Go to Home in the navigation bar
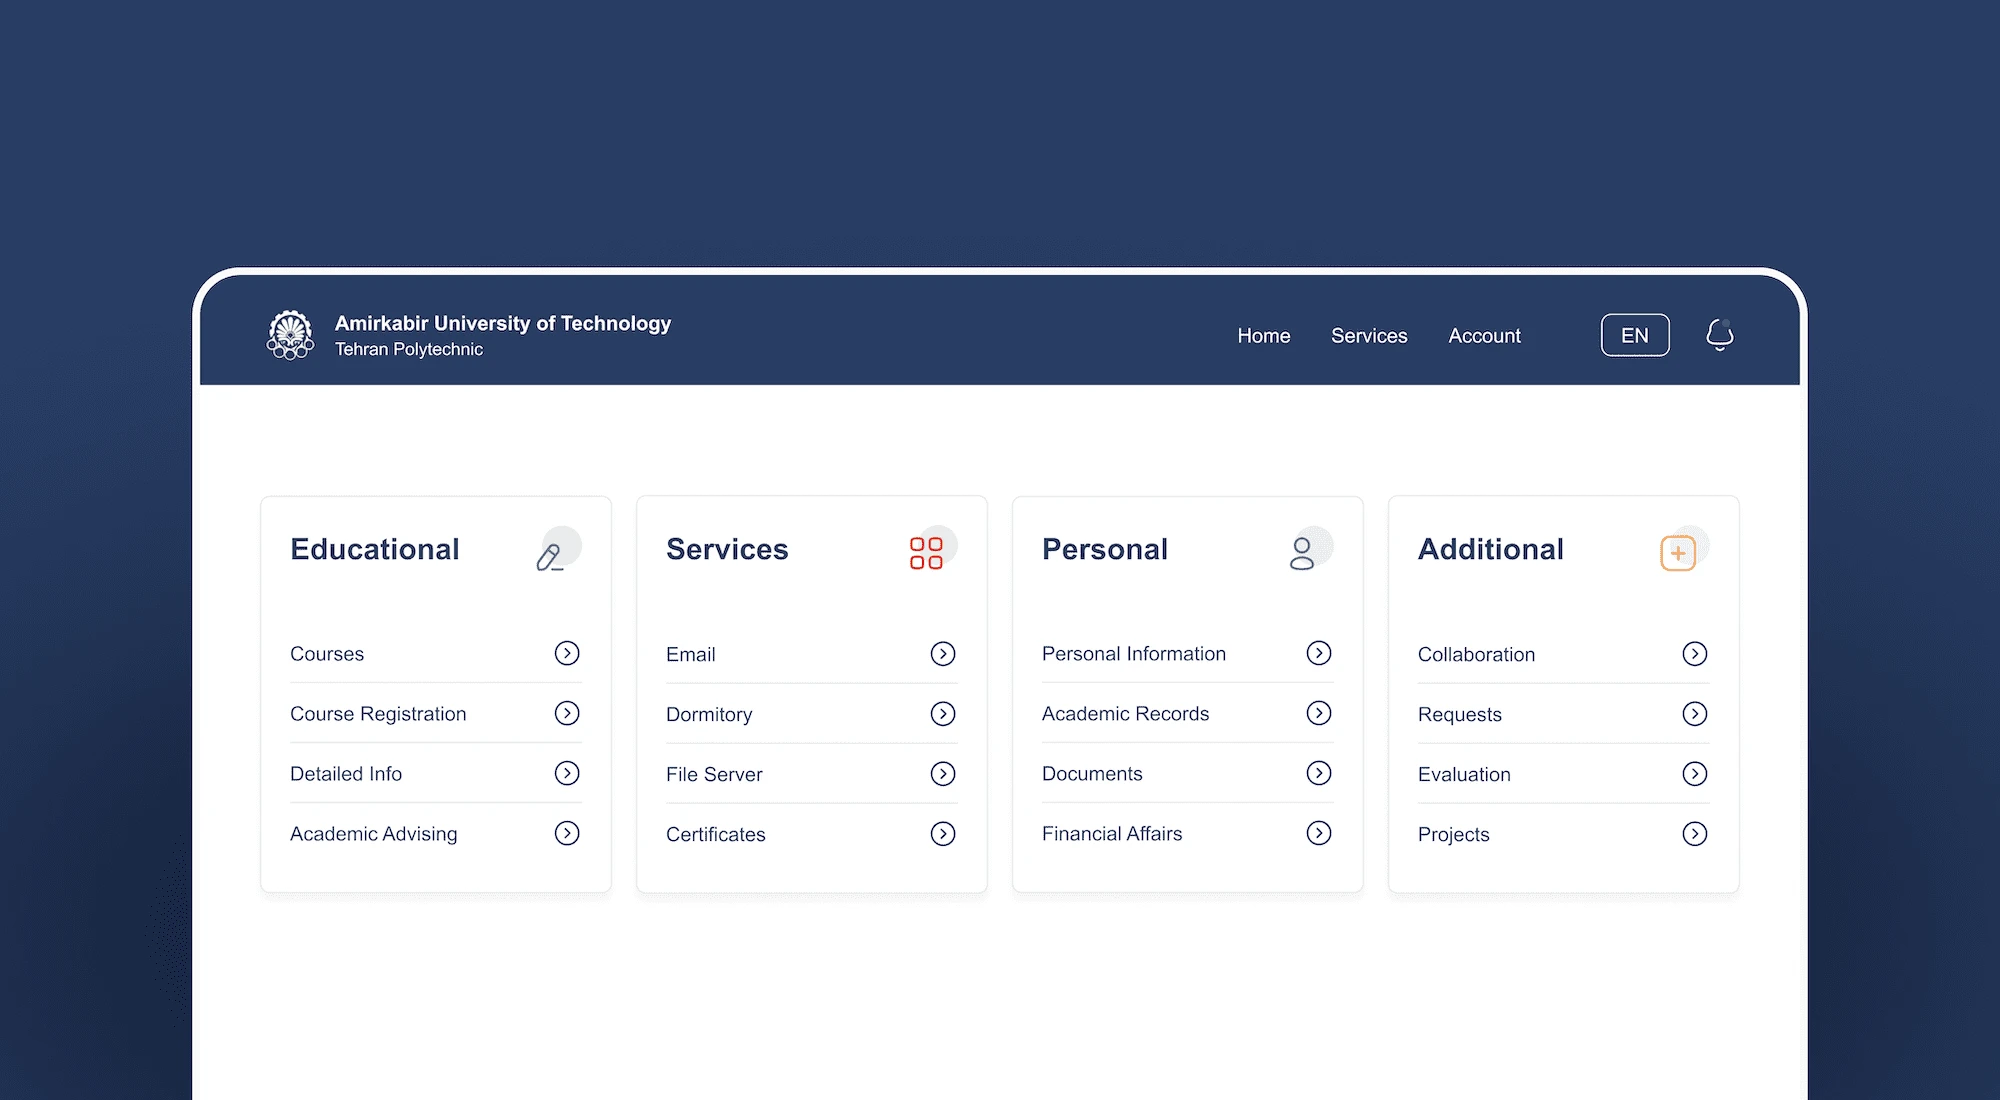This screenshot has height=1100, width=2000. point(1264,336)
